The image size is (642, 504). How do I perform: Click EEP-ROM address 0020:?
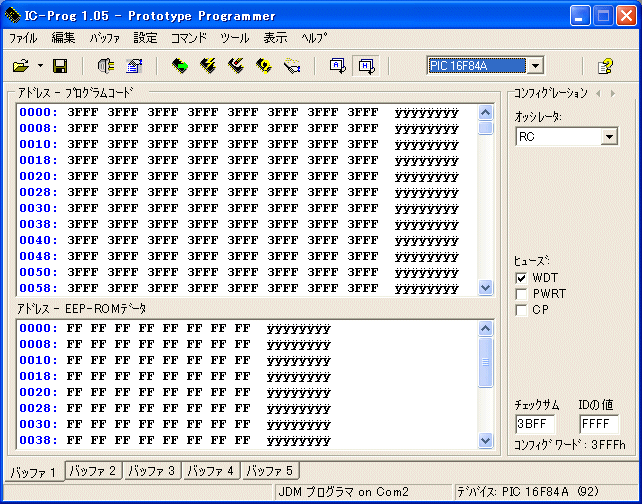(x=38, y=393)
